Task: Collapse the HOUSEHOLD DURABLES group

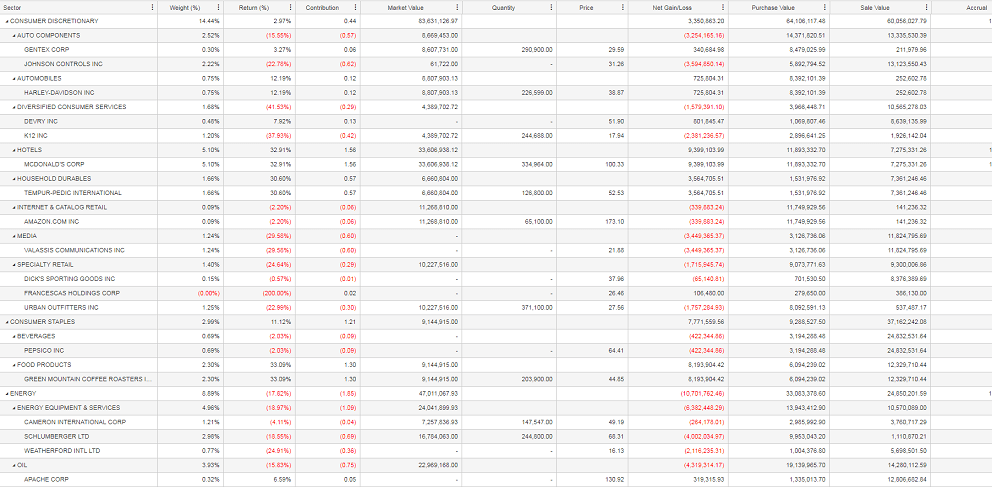Action: 14,179
